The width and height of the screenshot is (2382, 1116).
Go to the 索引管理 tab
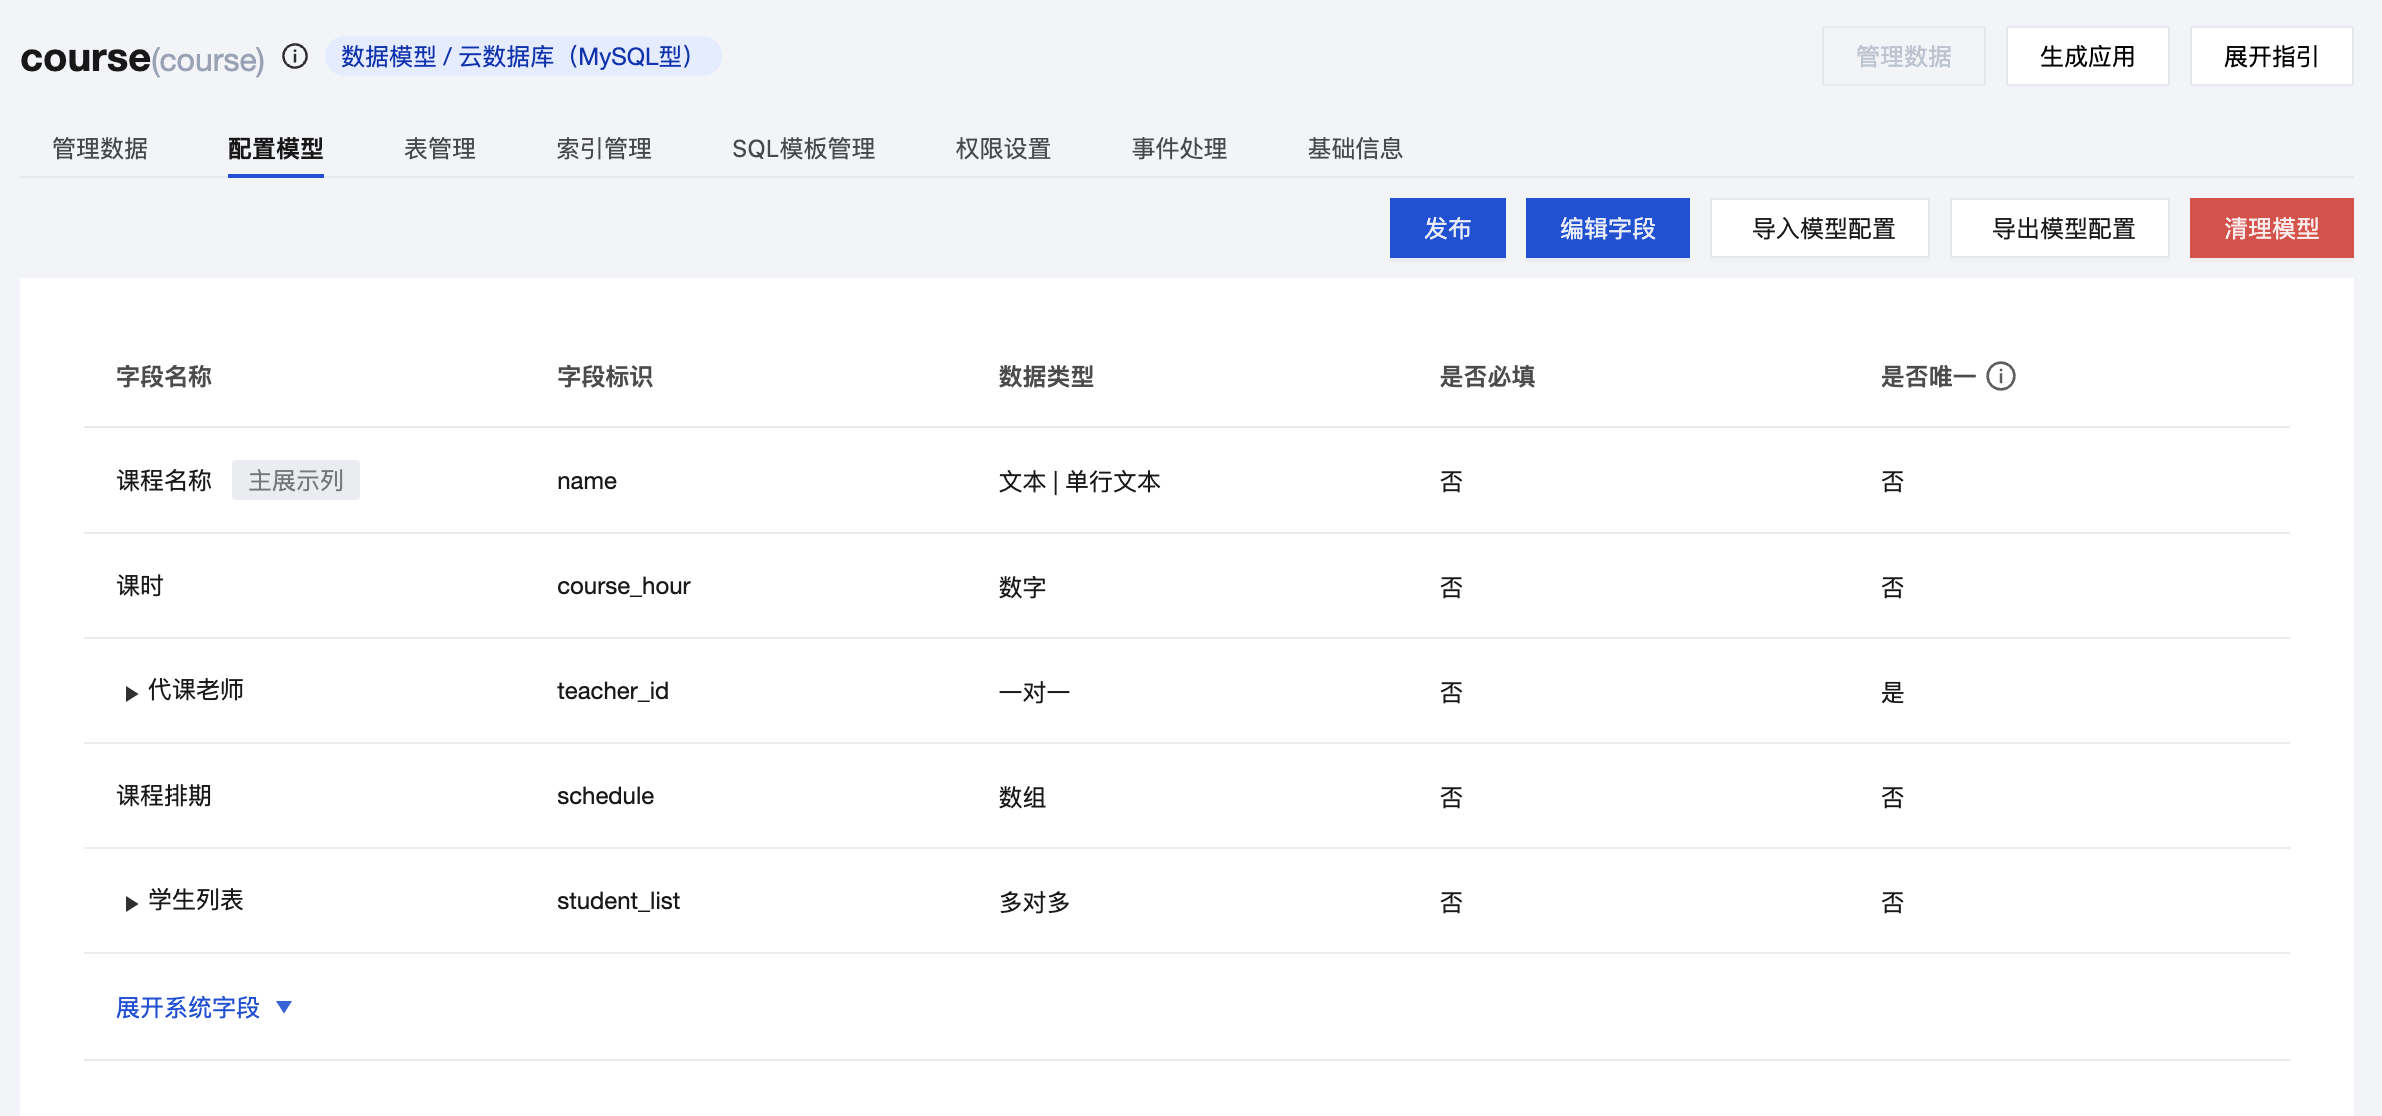click(604, 149)
